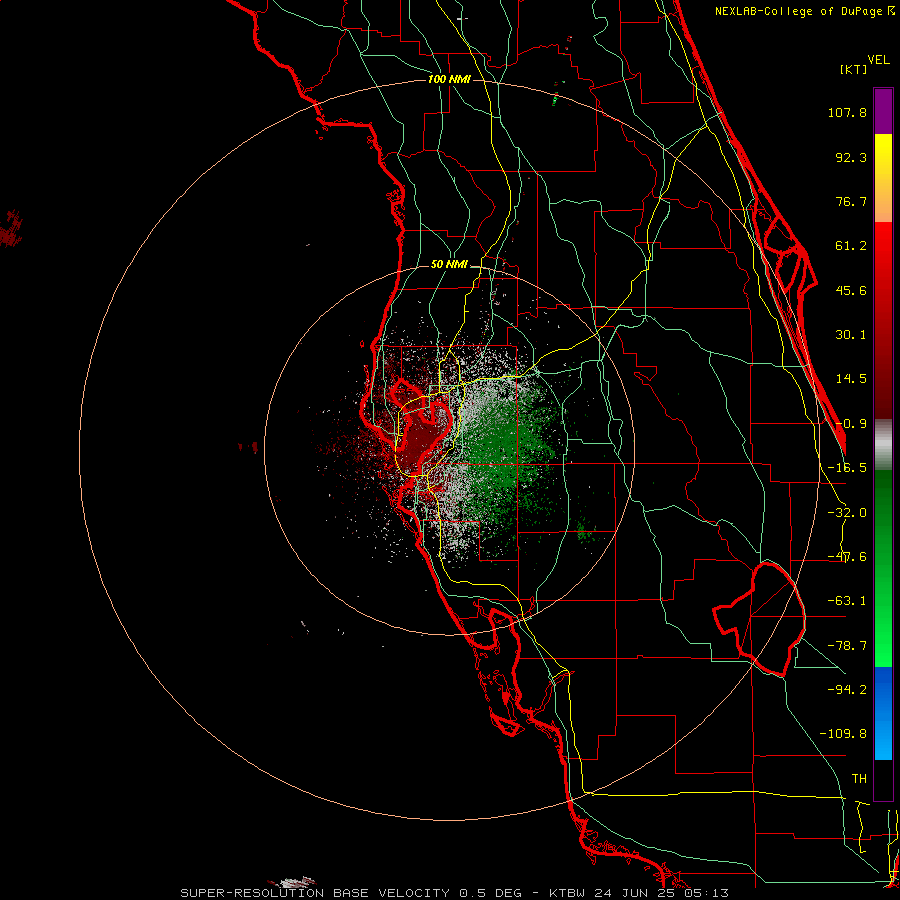
Task: Click the -32.0 velocity scale value
Action: [847, 513]
